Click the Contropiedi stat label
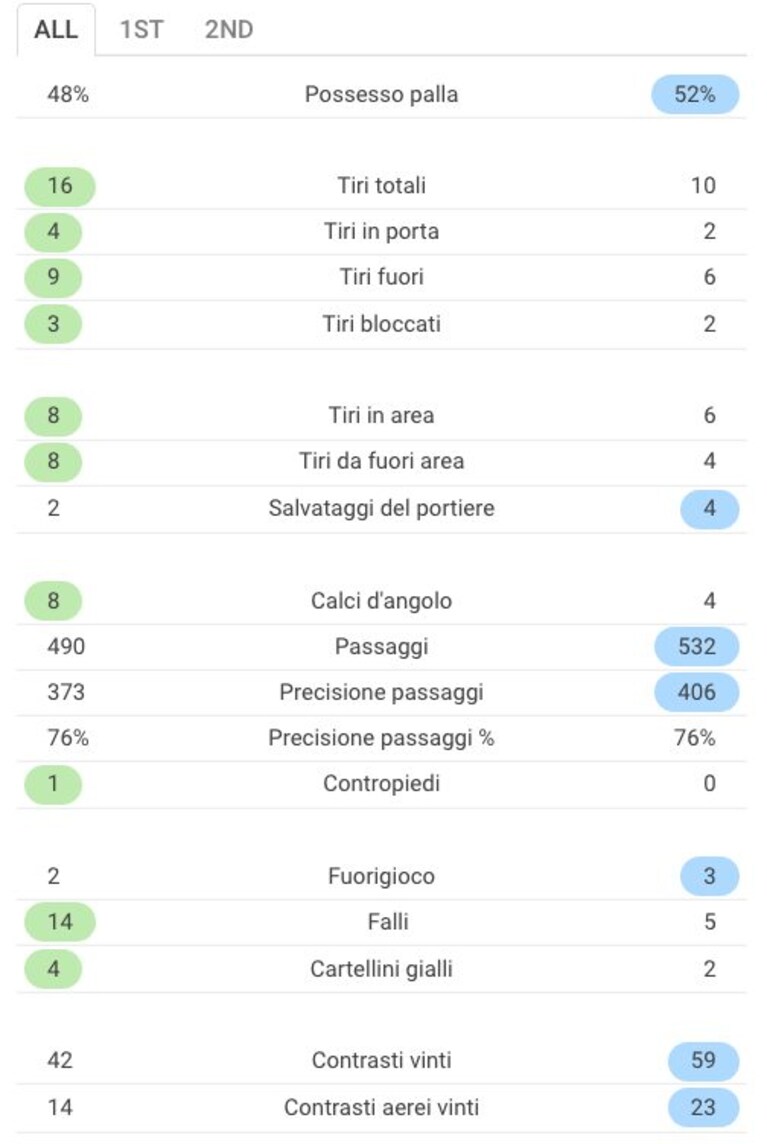The height and width of the screenshot is (1144, 767). point(381,784)
